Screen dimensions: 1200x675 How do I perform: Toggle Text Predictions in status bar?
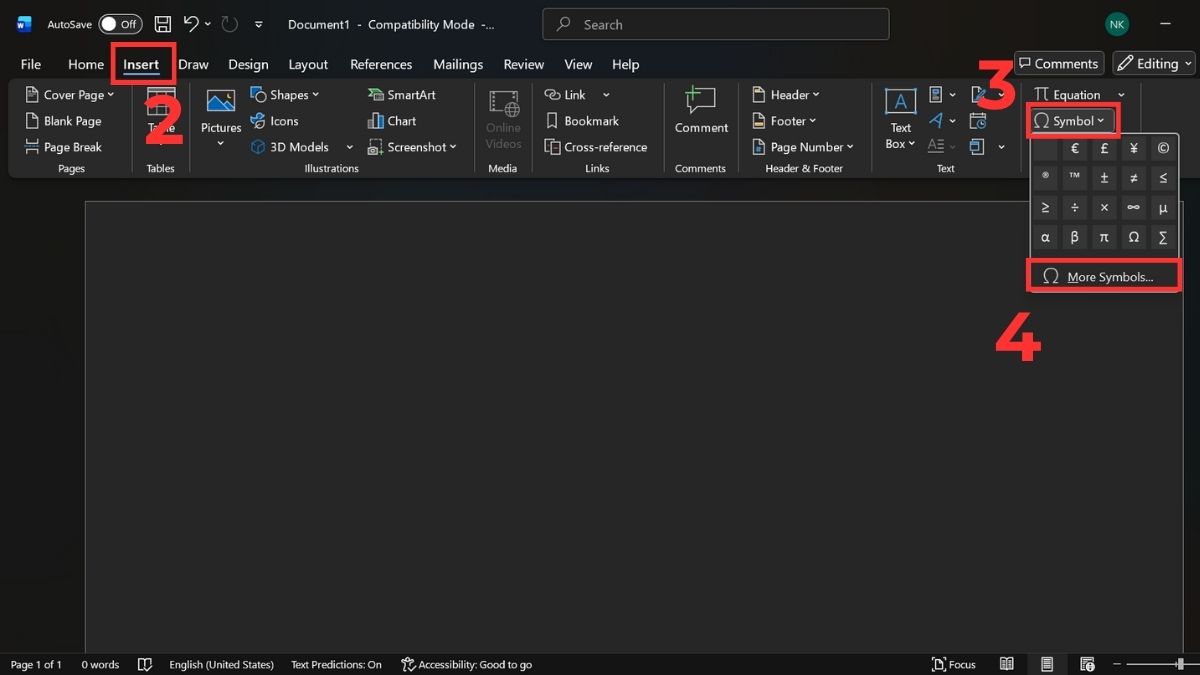point(336,664)
